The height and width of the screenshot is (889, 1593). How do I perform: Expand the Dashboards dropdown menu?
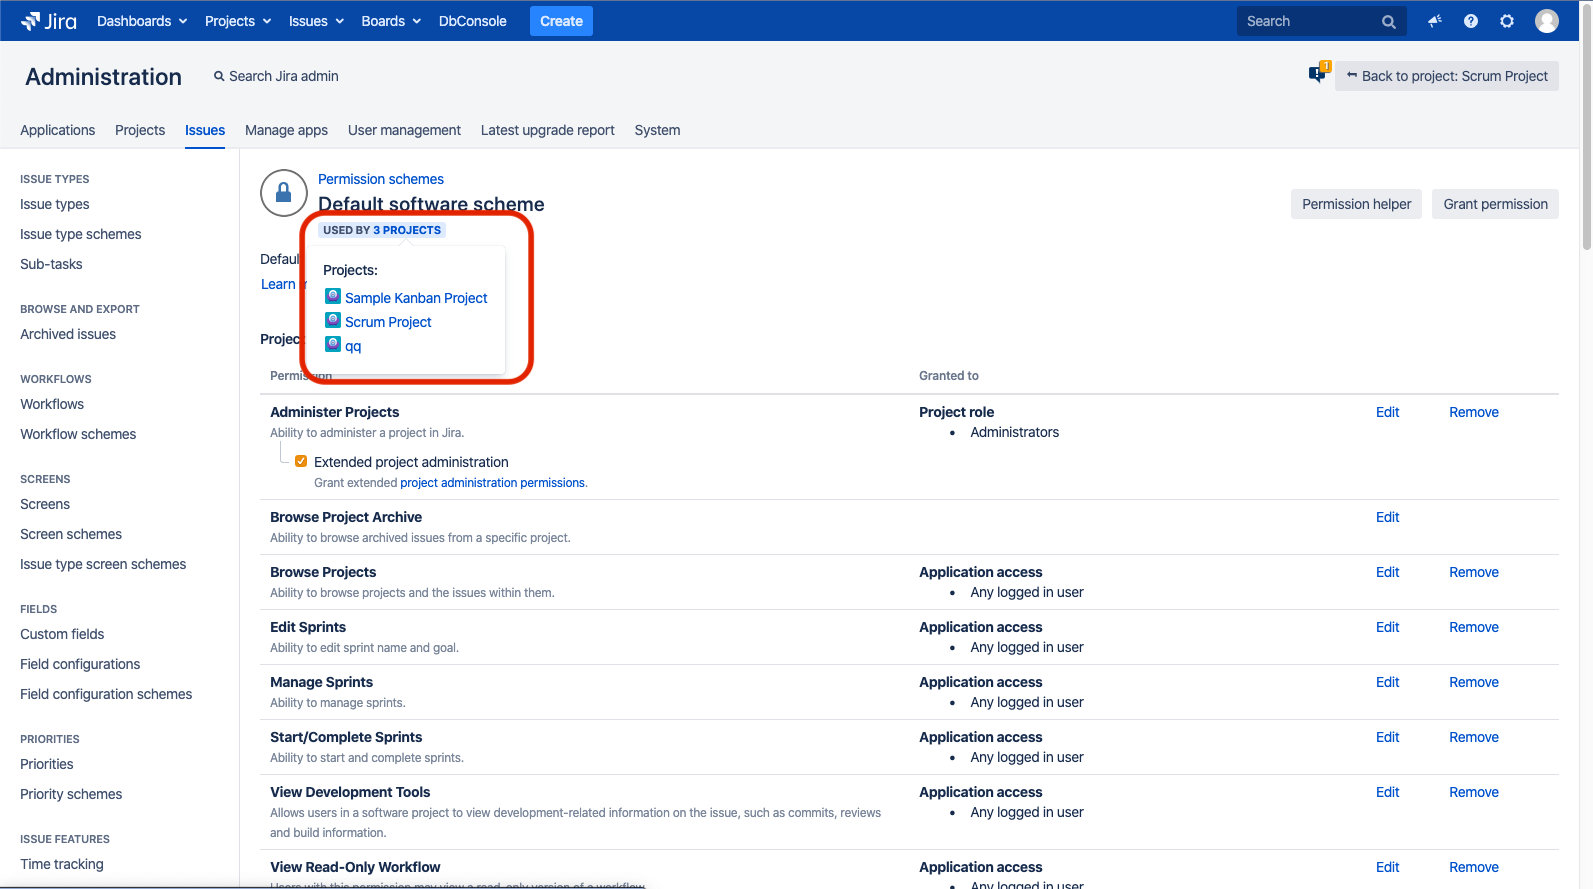coord(142,21)
